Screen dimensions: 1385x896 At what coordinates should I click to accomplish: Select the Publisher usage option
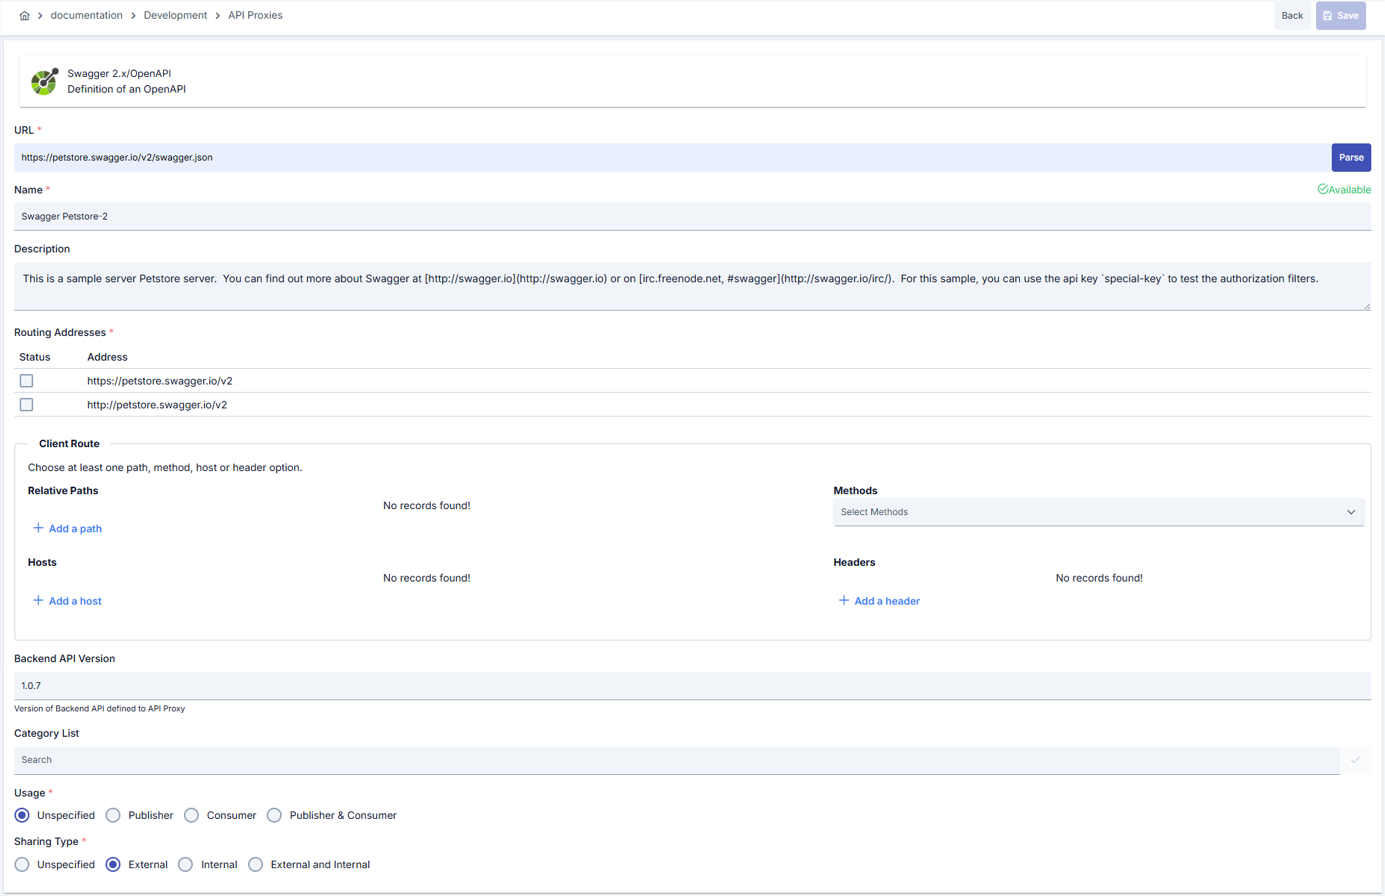click(112, 815)
